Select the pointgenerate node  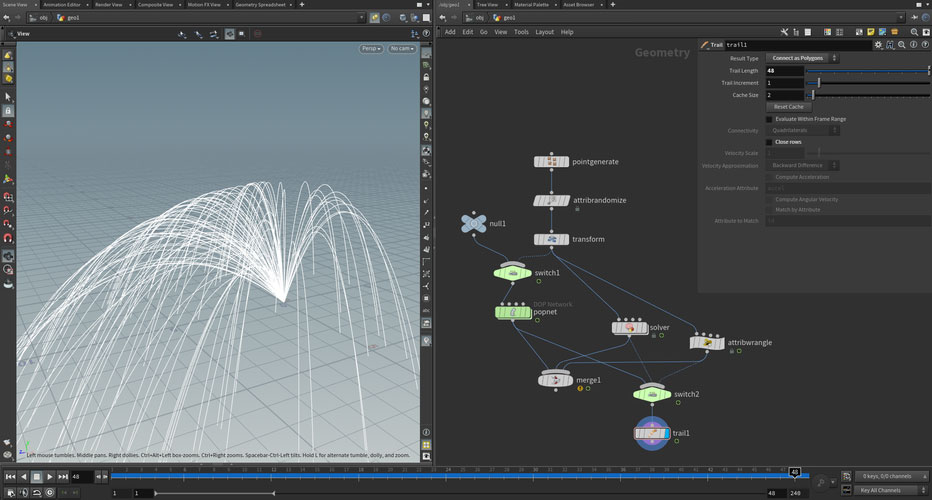pos(551,162)
